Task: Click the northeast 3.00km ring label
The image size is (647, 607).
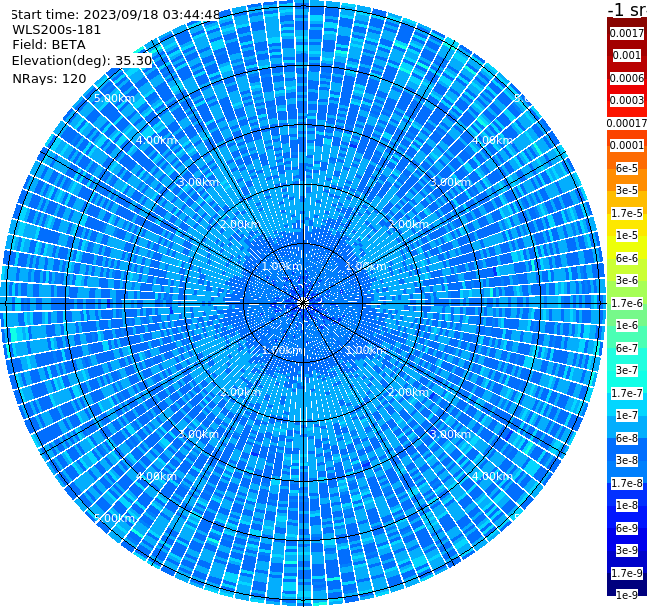Action: point(450,182)
